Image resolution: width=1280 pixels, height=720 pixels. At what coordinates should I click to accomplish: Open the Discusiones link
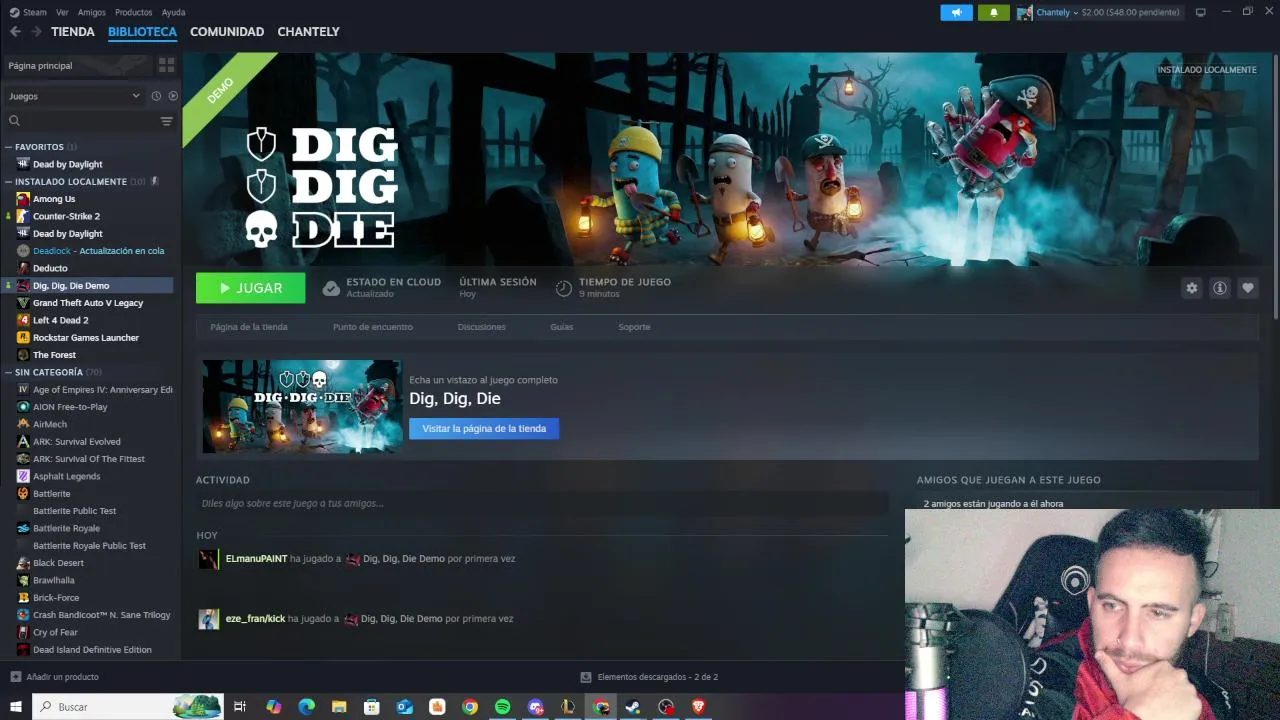pos(482,327)
